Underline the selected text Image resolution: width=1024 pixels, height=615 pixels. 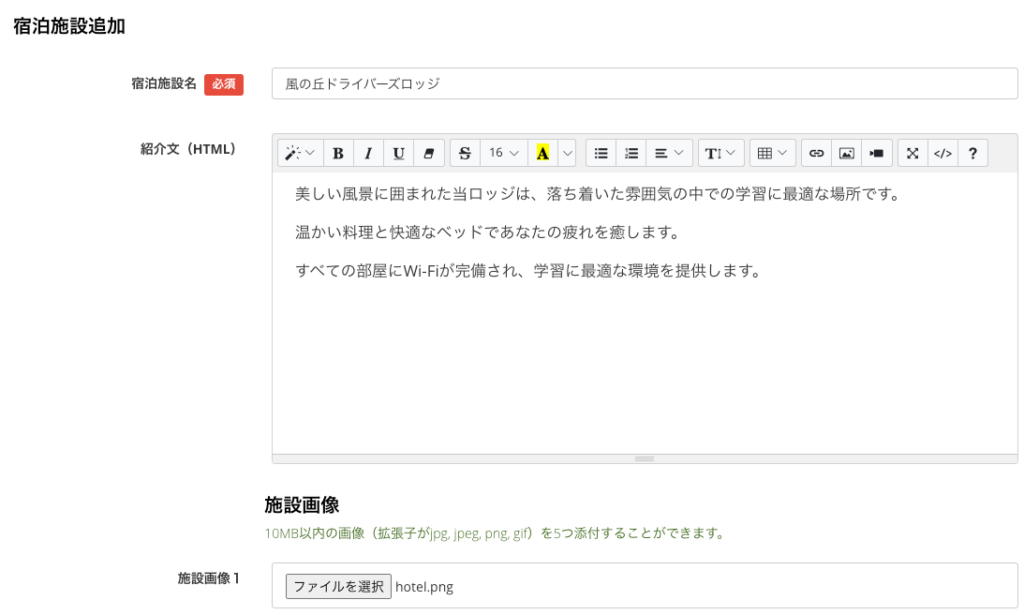click(399, 153)
